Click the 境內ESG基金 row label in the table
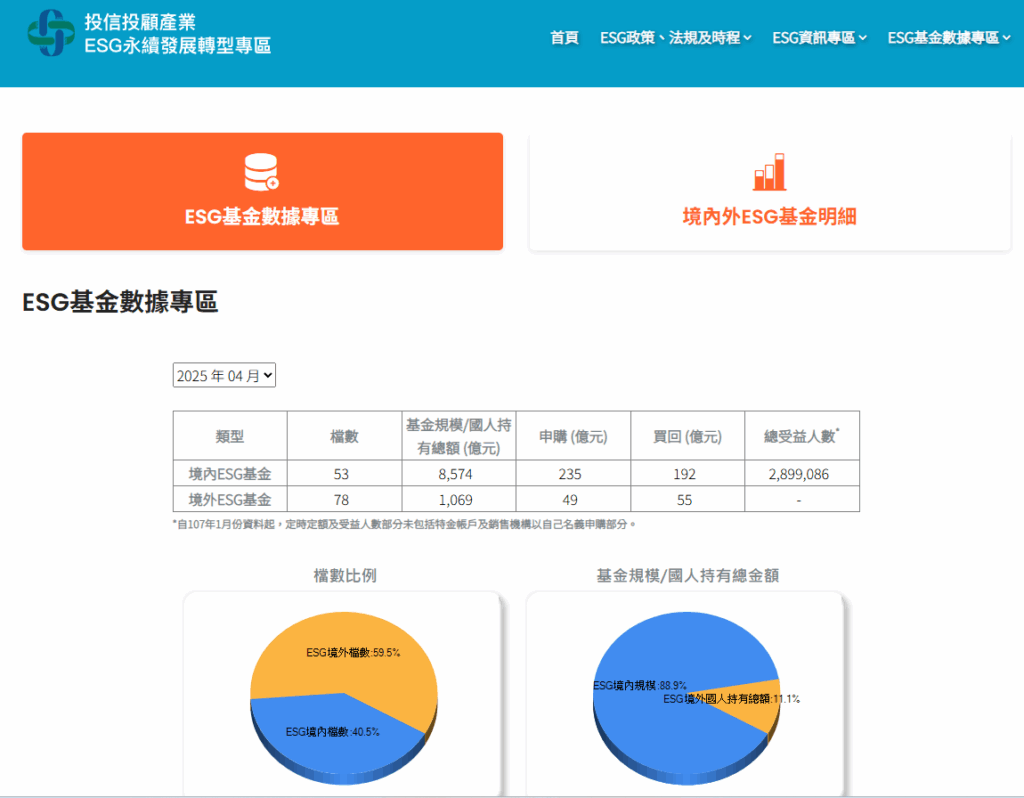 tap(230, 474)
